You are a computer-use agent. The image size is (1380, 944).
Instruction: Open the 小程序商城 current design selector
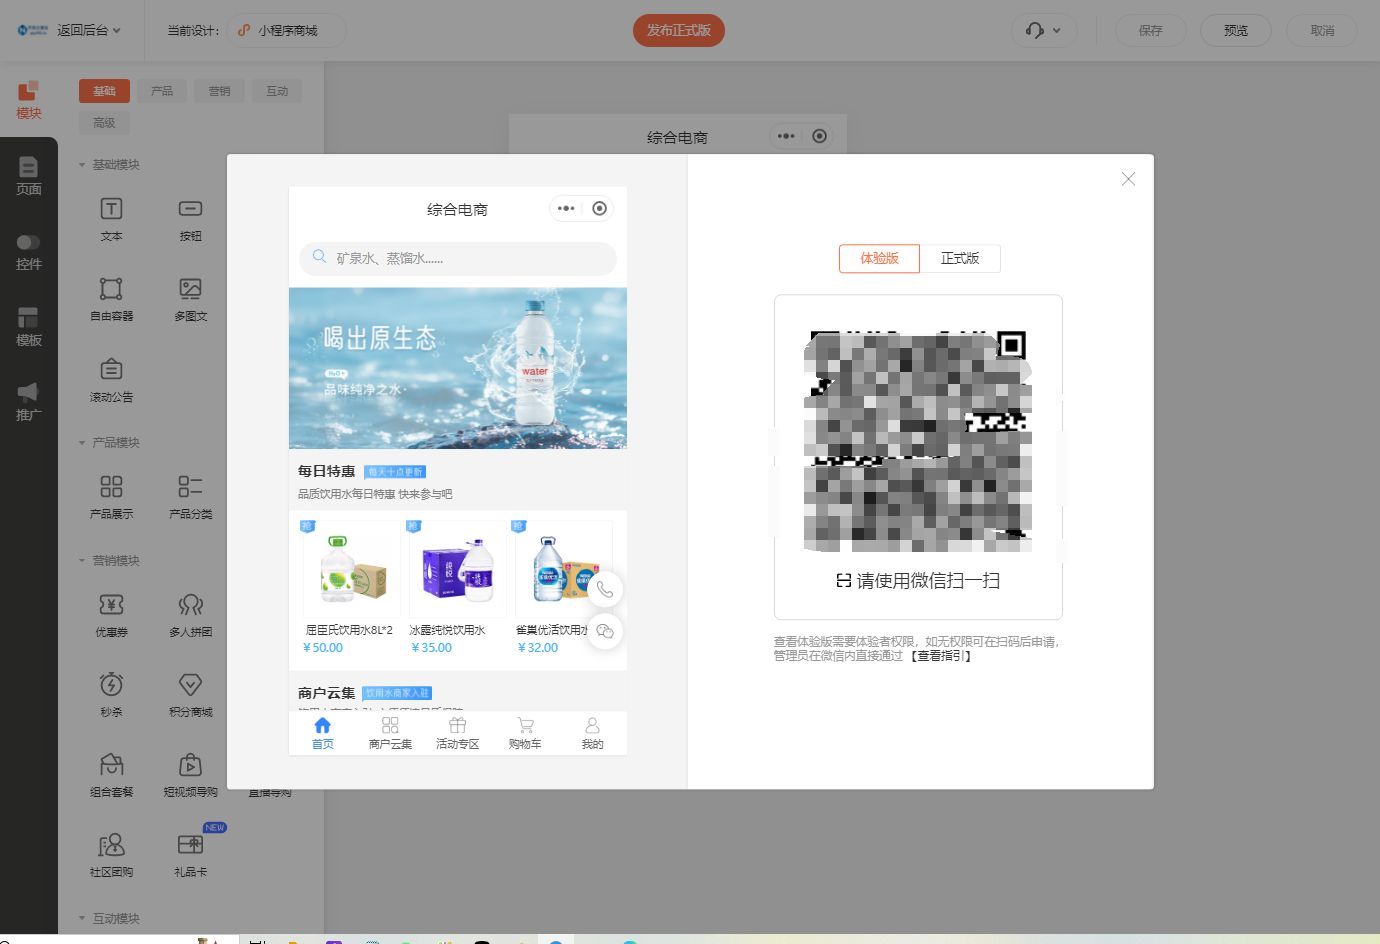[286, 30]
